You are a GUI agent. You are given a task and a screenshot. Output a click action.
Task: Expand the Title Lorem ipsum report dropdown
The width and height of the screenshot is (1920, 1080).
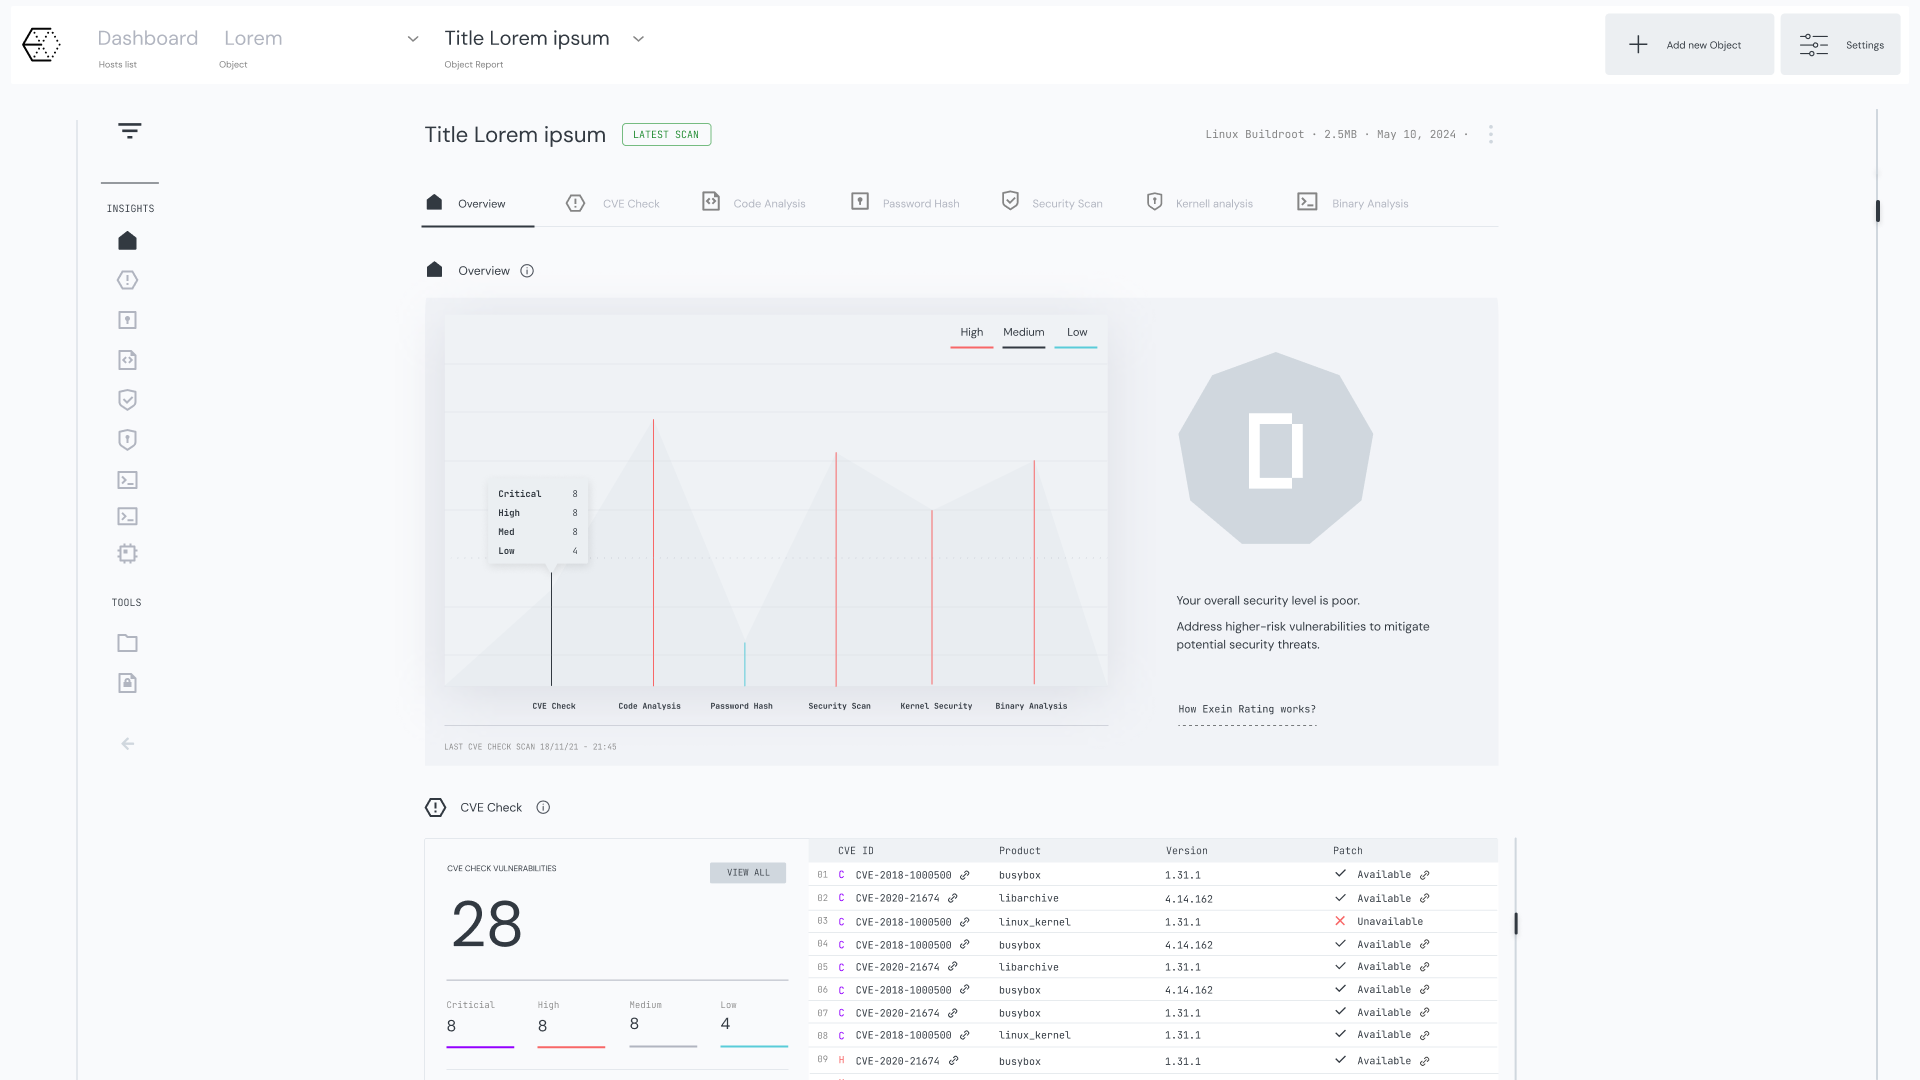click(638, 39)
